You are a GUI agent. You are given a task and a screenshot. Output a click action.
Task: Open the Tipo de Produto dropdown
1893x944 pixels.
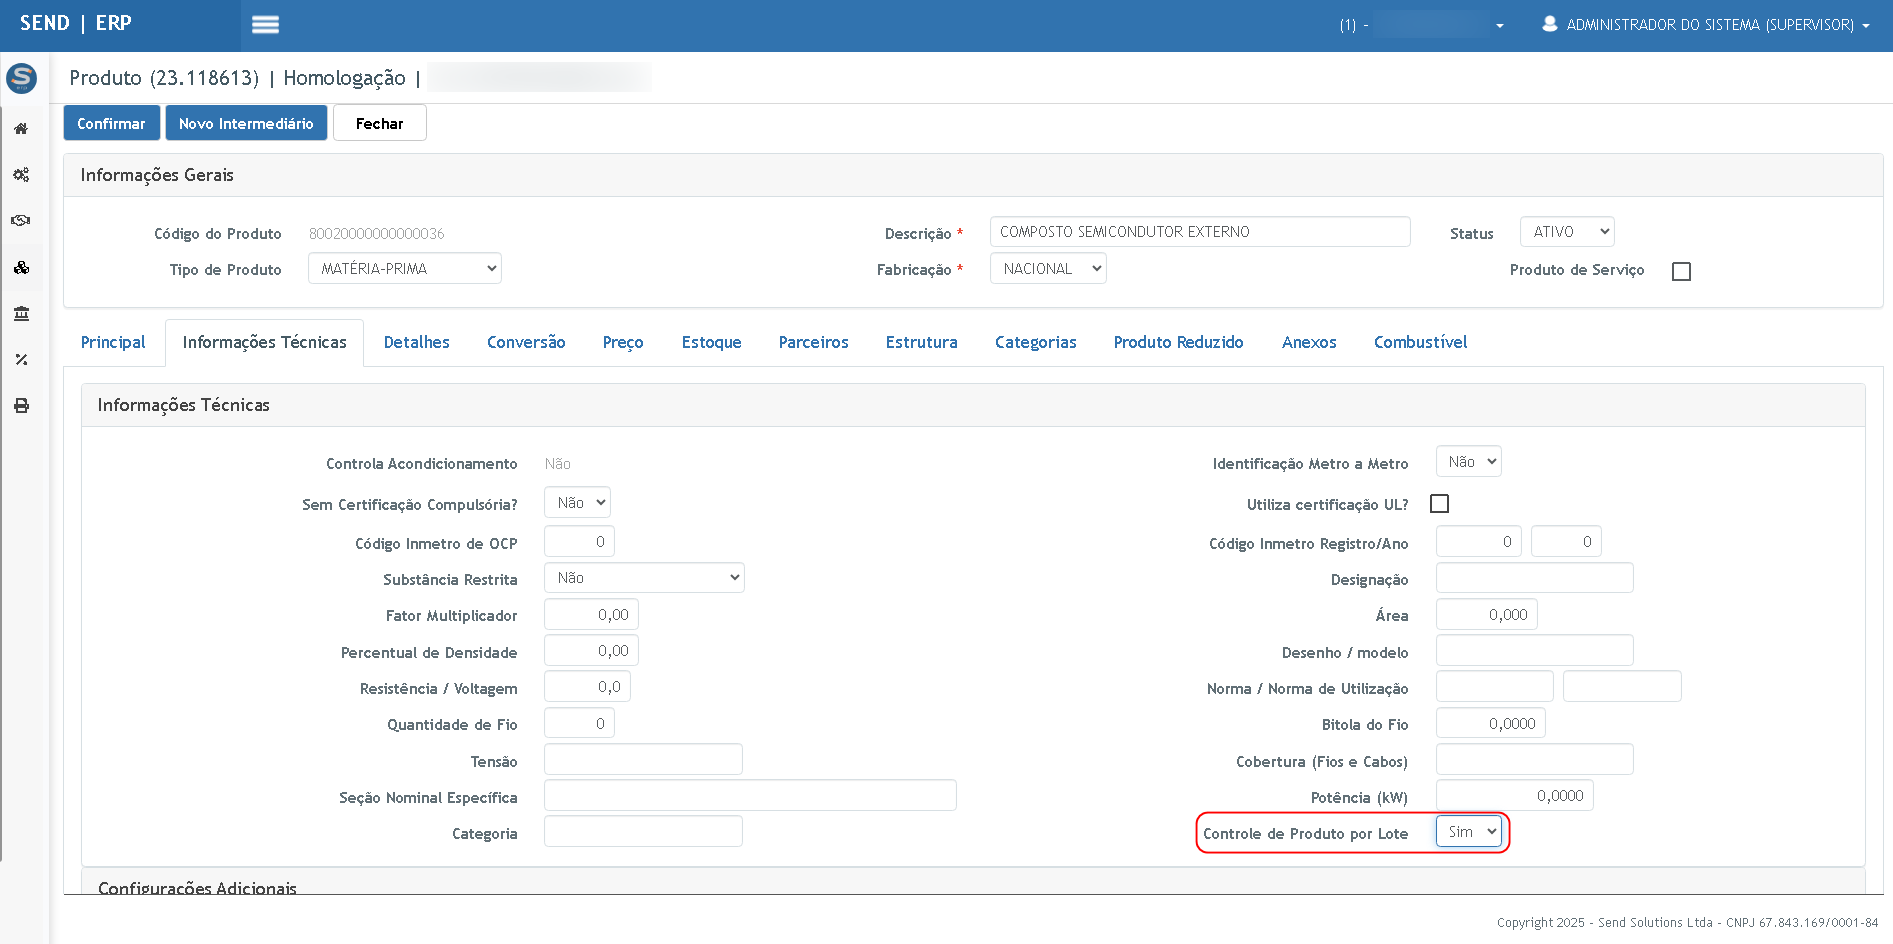[405, 269]
